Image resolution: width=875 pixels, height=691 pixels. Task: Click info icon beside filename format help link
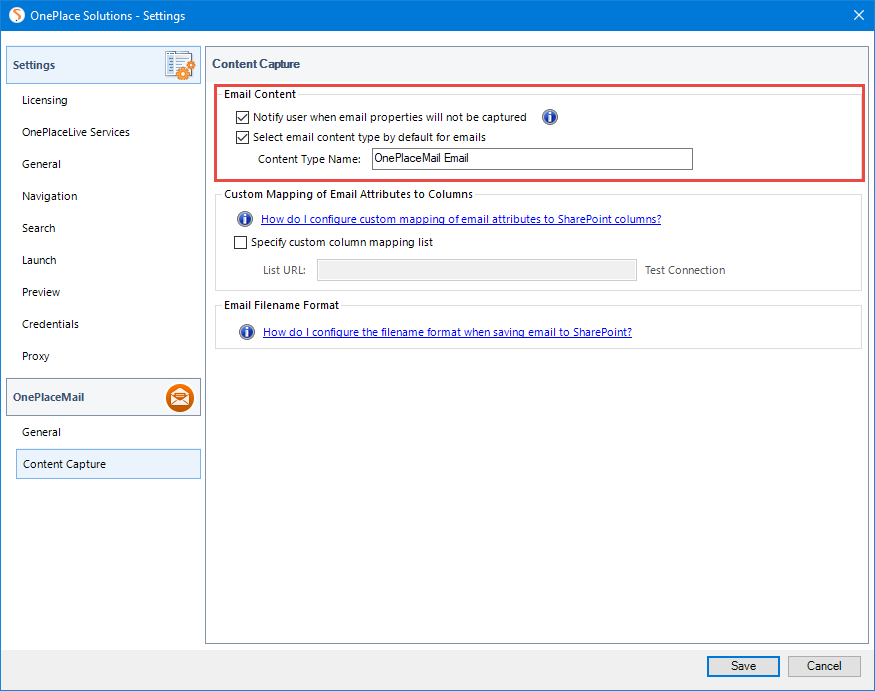click(247, 332)
